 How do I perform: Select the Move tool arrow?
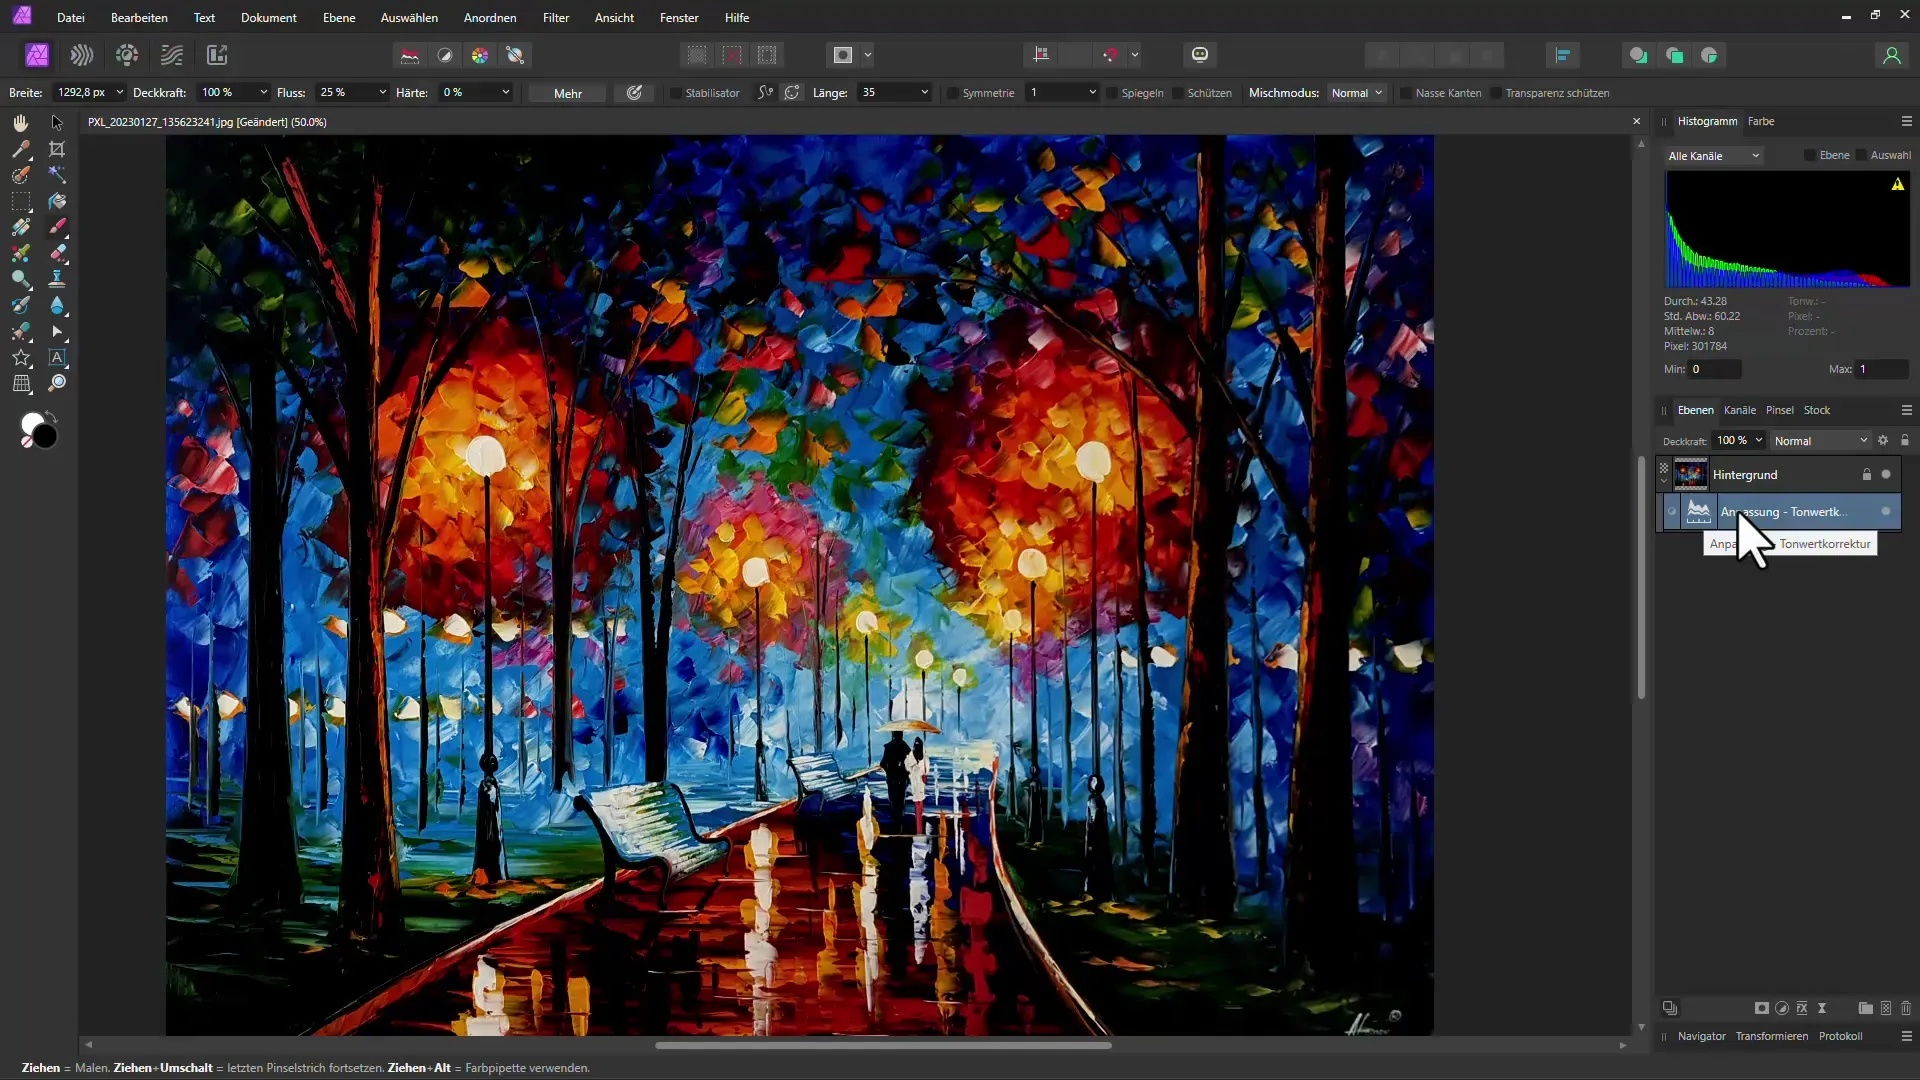(x=57, y=122)
